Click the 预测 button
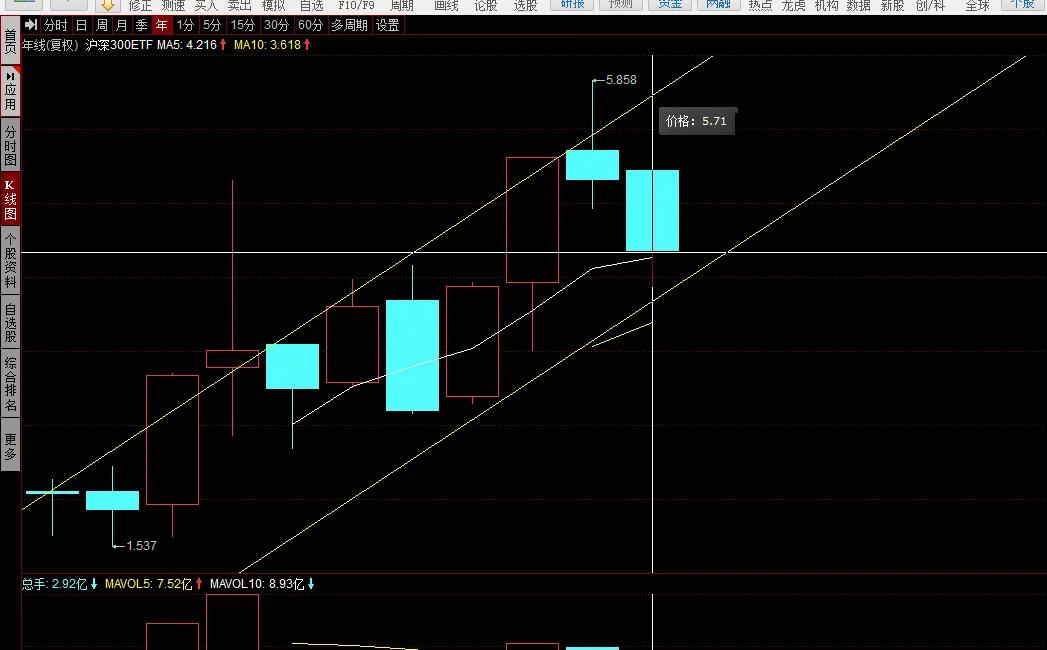 (x=620, y=5)
